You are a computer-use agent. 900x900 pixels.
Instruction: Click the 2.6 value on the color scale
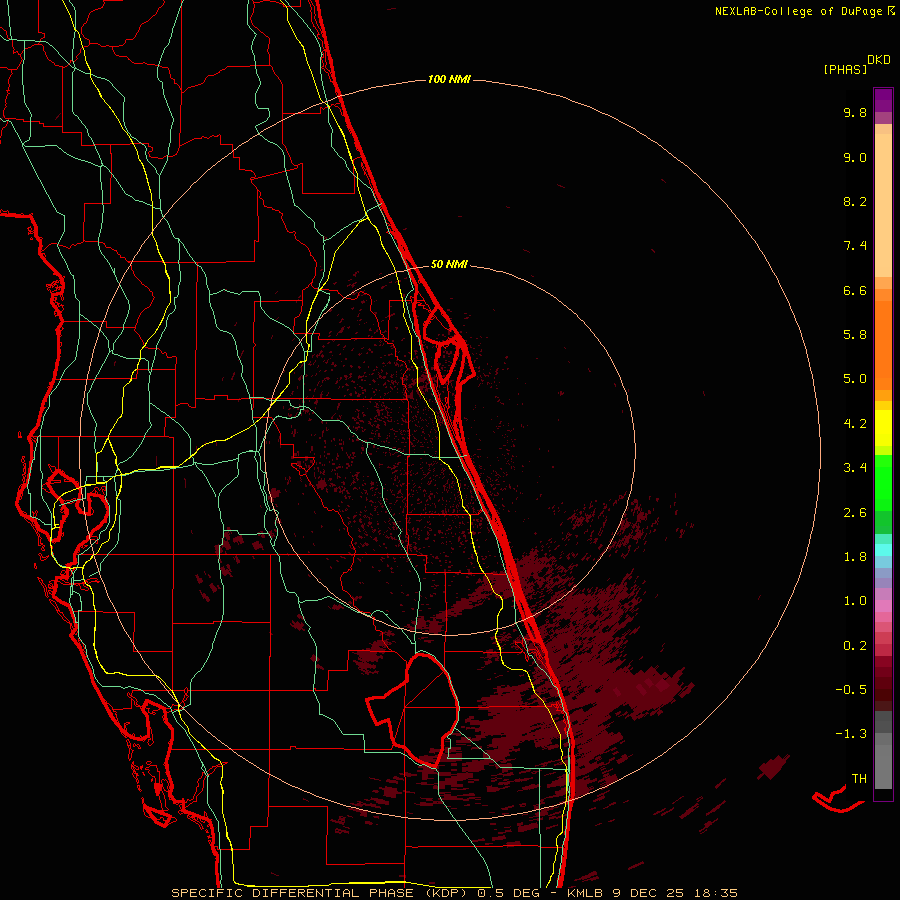pos(855,513)
